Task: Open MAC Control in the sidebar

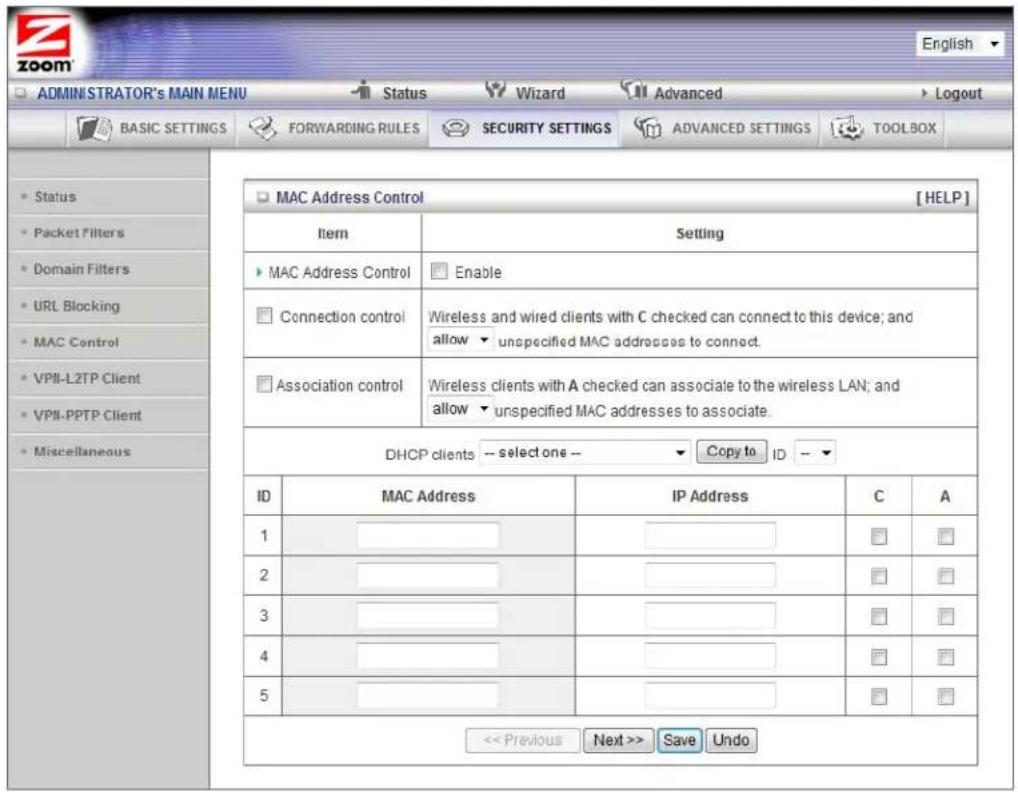Action: (x=76, y=342)
